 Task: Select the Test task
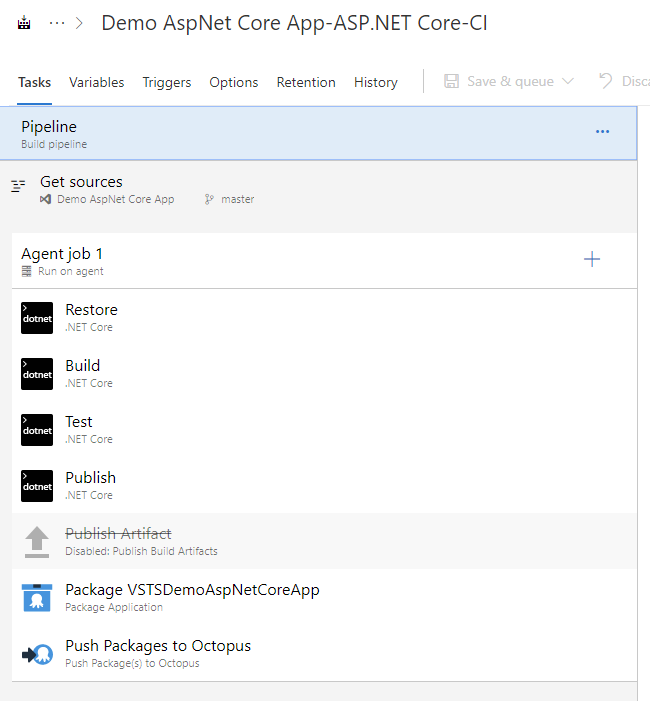click(324, 430)
